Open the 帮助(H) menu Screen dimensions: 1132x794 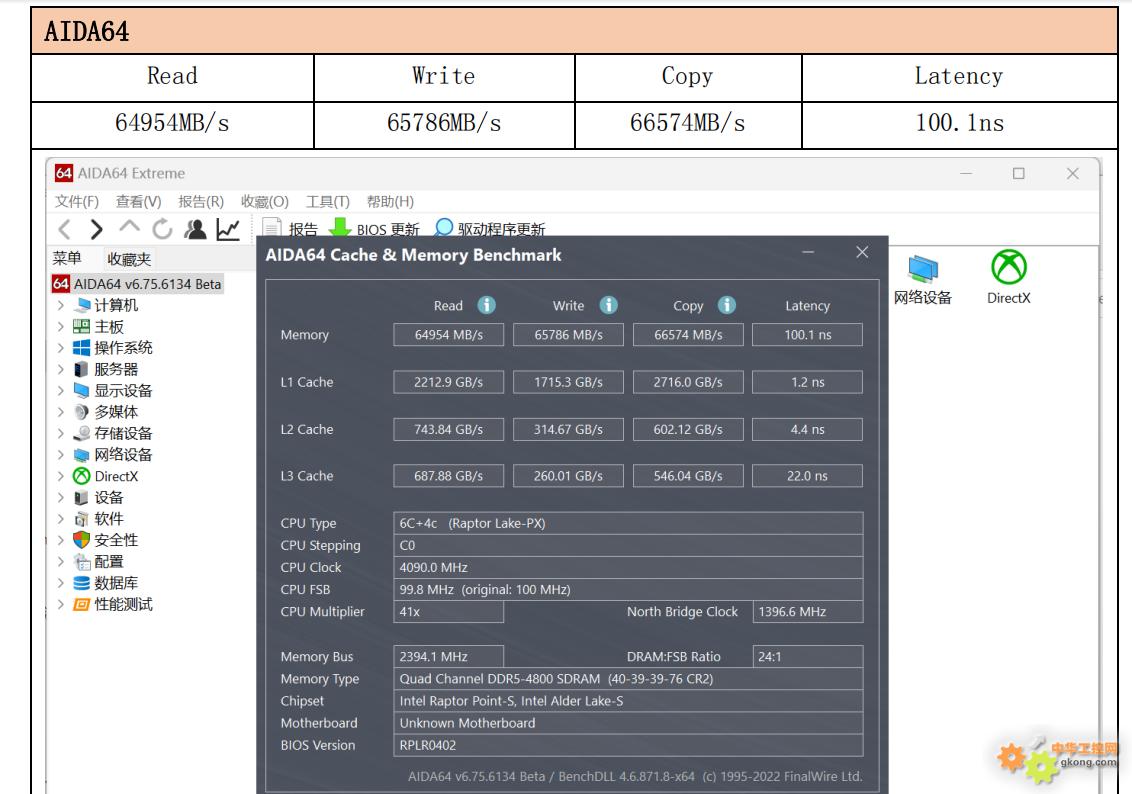coord(390,201)
